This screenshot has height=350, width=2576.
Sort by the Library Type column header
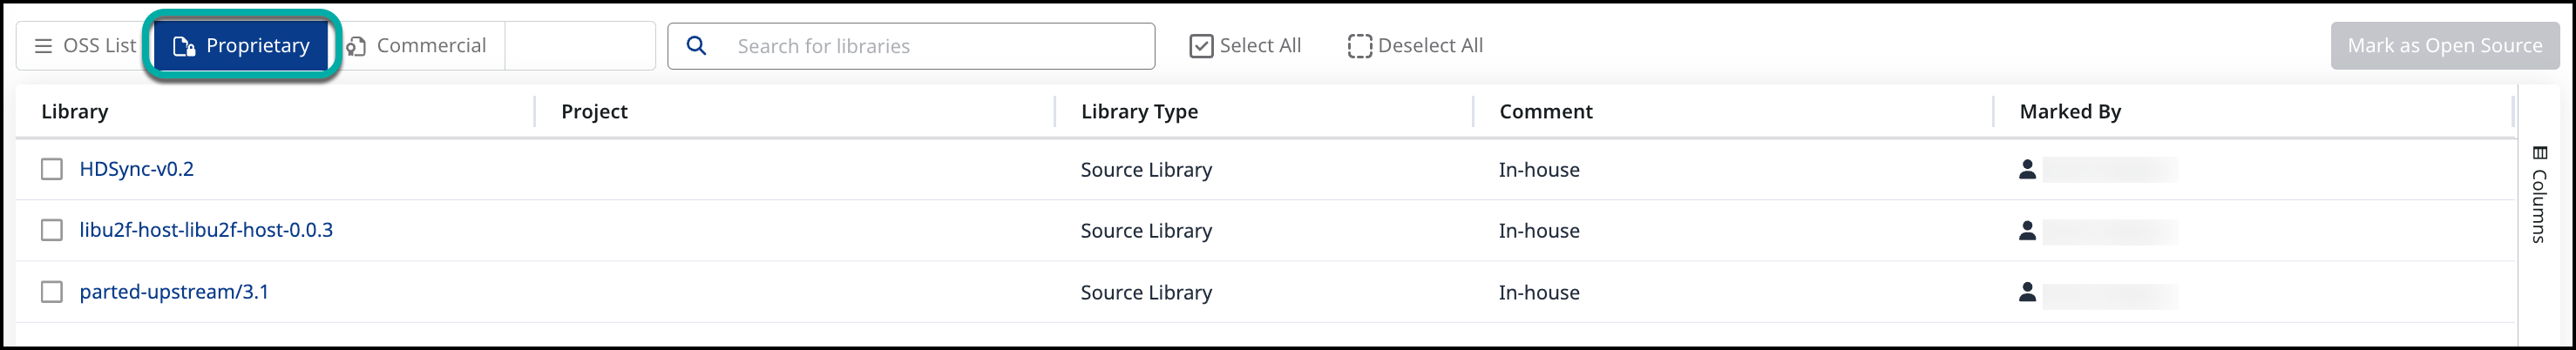1139,112
